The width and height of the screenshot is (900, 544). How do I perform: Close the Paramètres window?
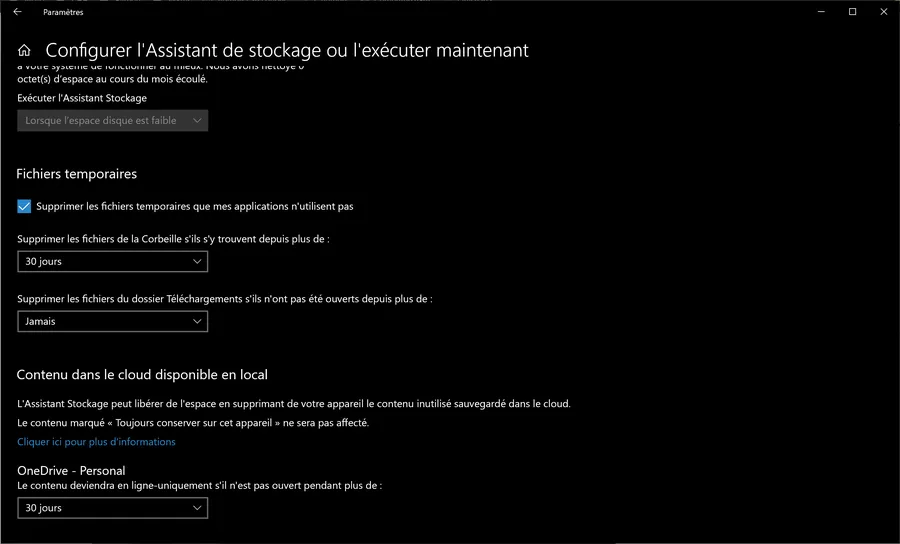coord(884,11)
